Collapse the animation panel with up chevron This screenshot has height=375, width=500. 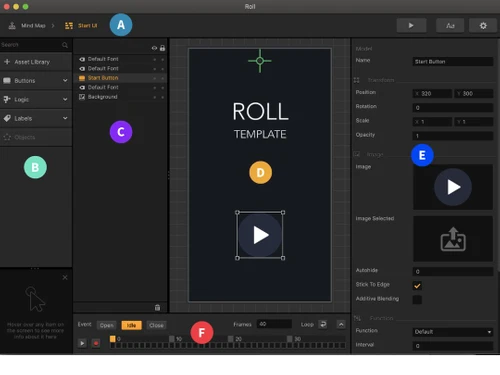coord(341,324)
